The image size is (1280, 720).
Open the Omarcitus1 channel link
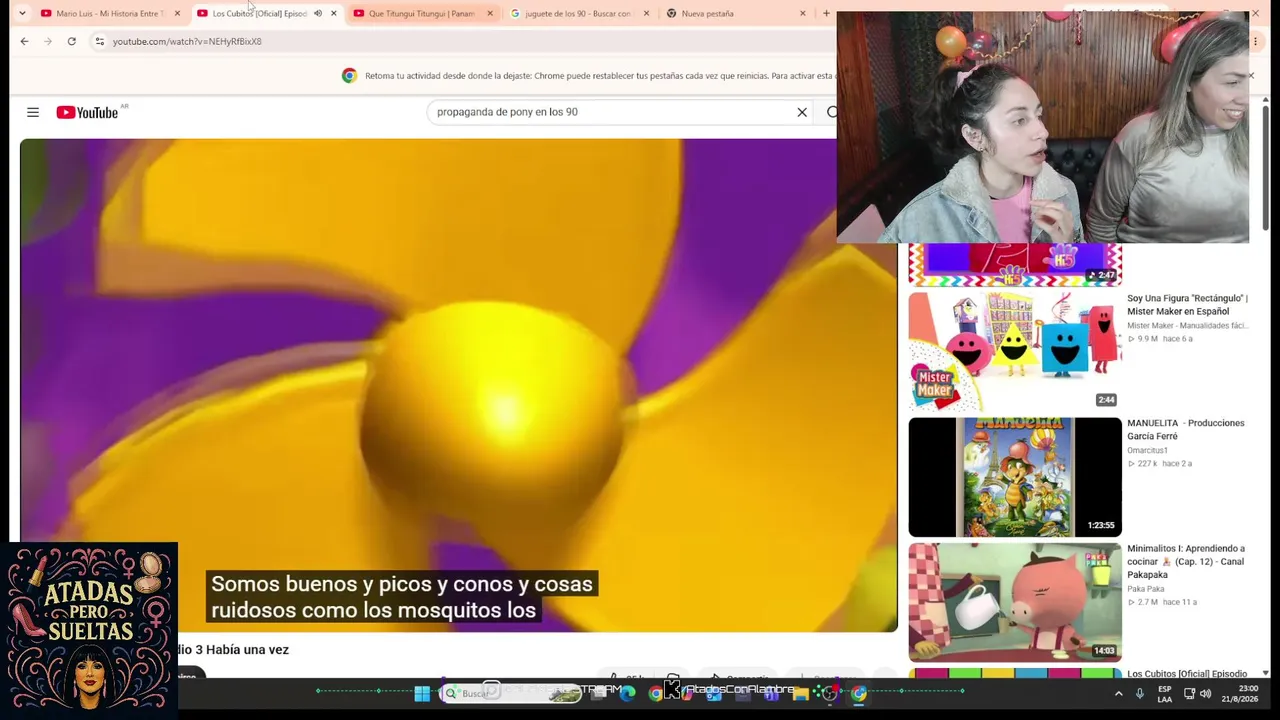click(1147, 451)
